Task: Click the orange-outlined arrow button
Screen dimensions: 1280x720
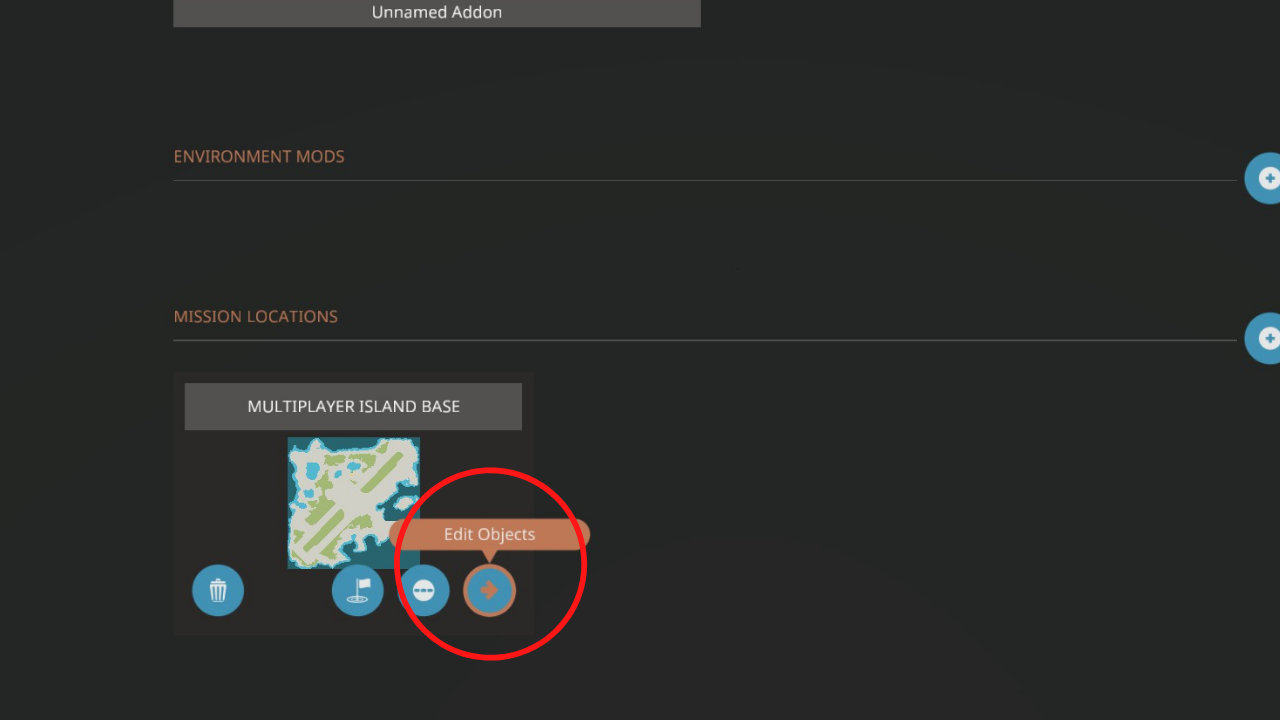Action: 489,590
